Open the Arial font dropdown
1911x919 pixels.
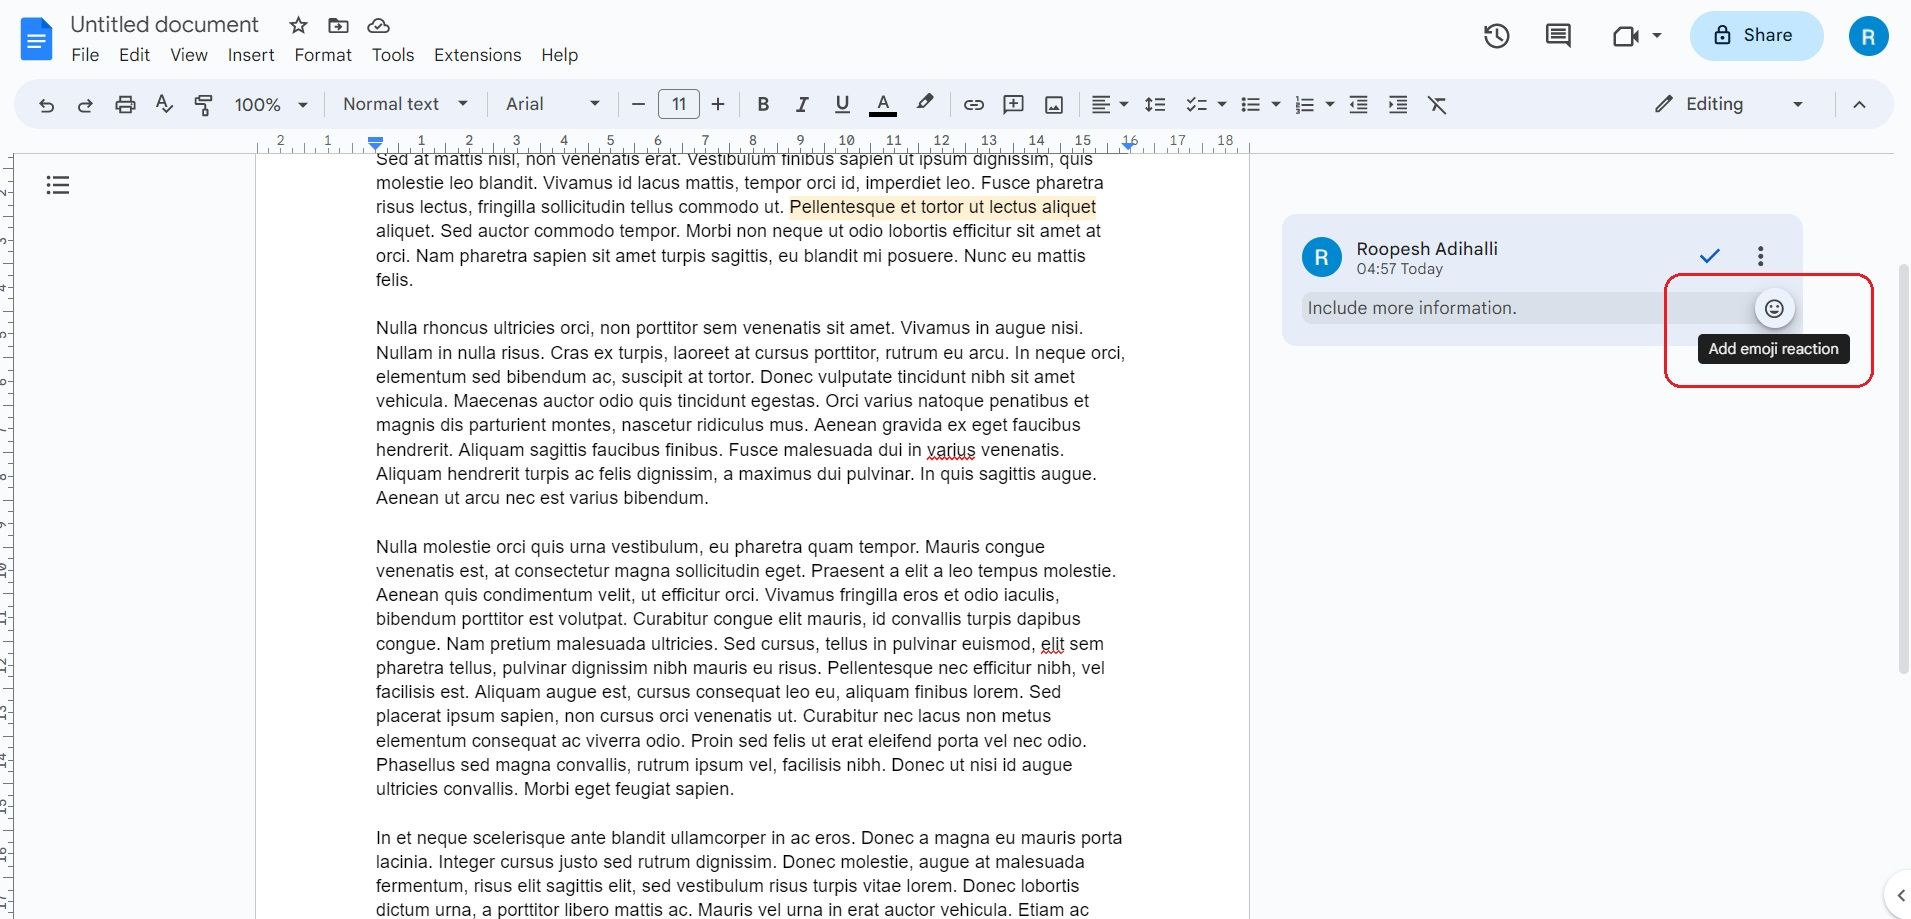click(x=551, y=104)
